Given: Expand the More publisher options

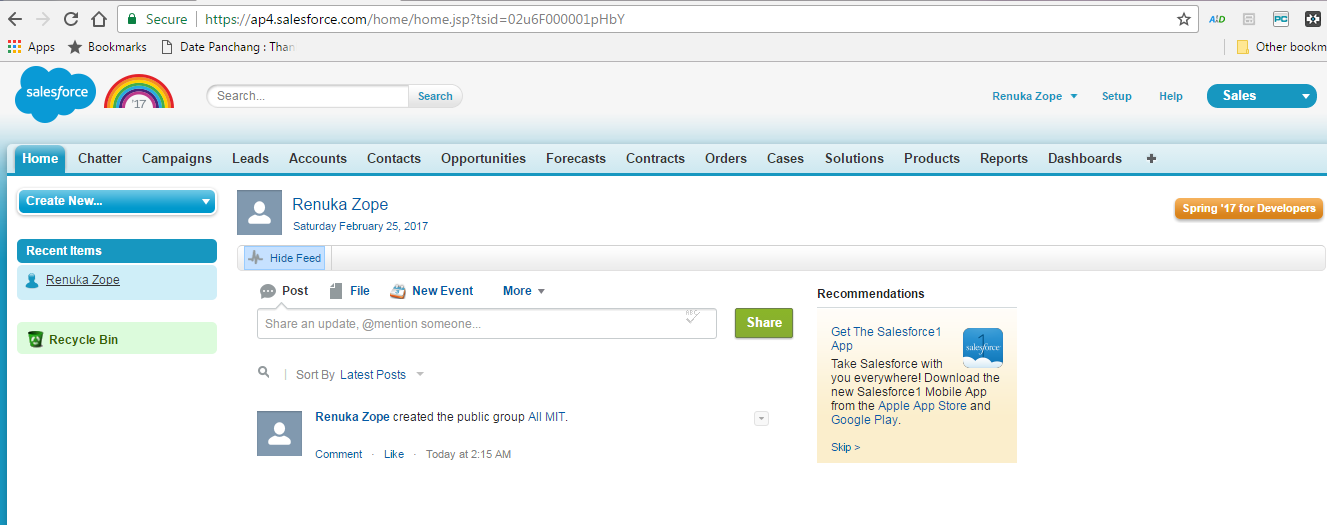Looking at the screenshot, I should (524, 291).
